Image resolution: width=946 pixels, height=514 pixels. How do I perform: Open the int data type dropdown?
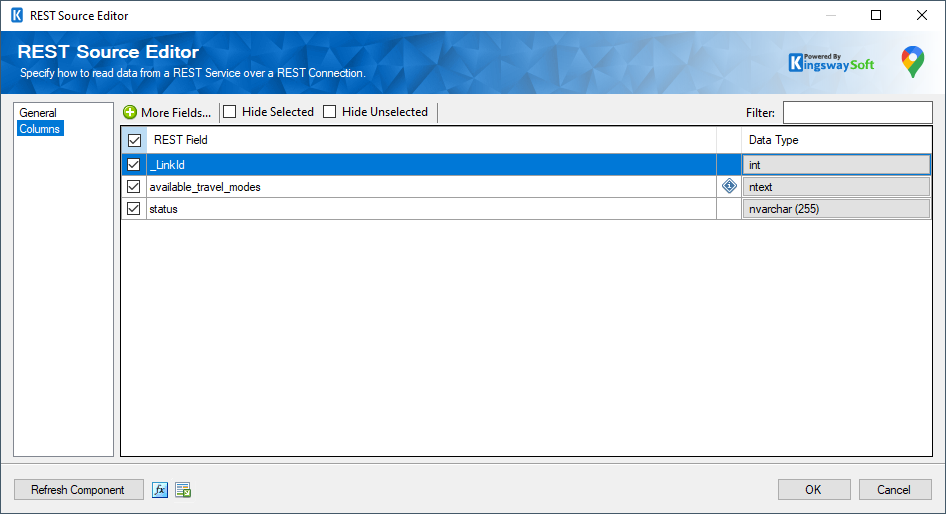pos(836,165)
